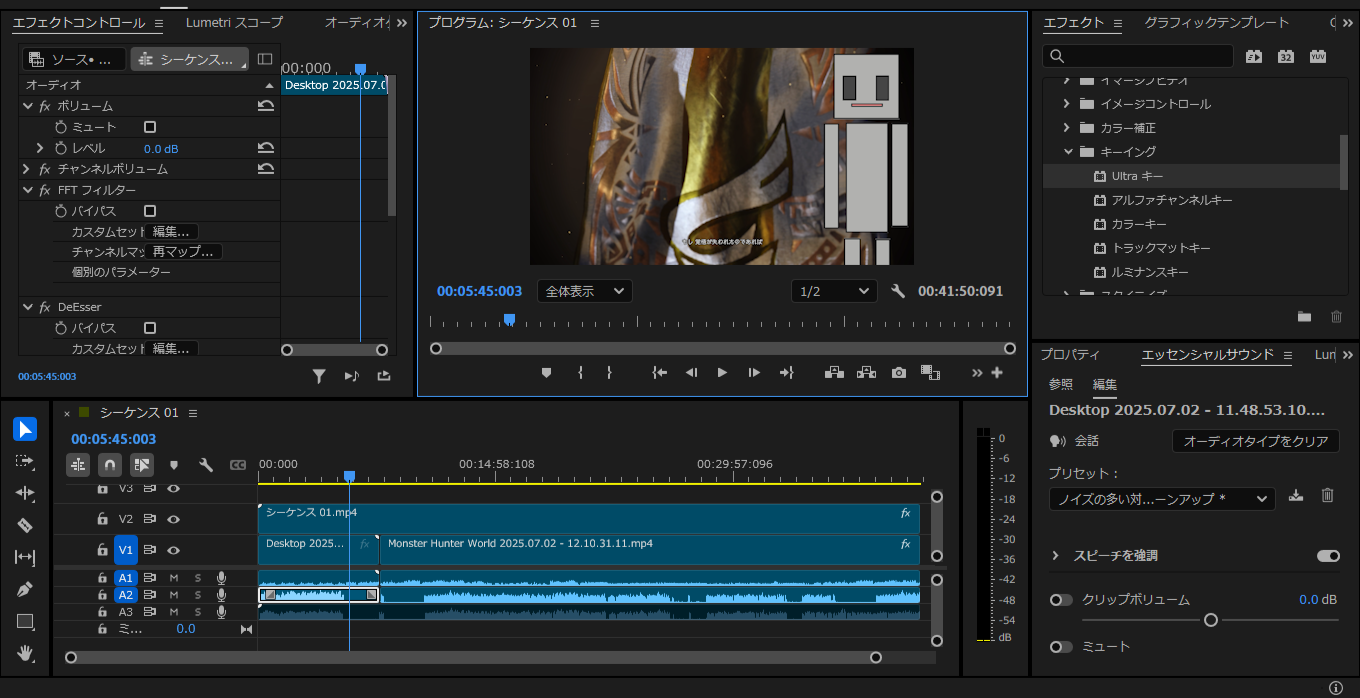Expand the レベル parameter
This screenshot has height=698, width=1360.
coord(40,148)
